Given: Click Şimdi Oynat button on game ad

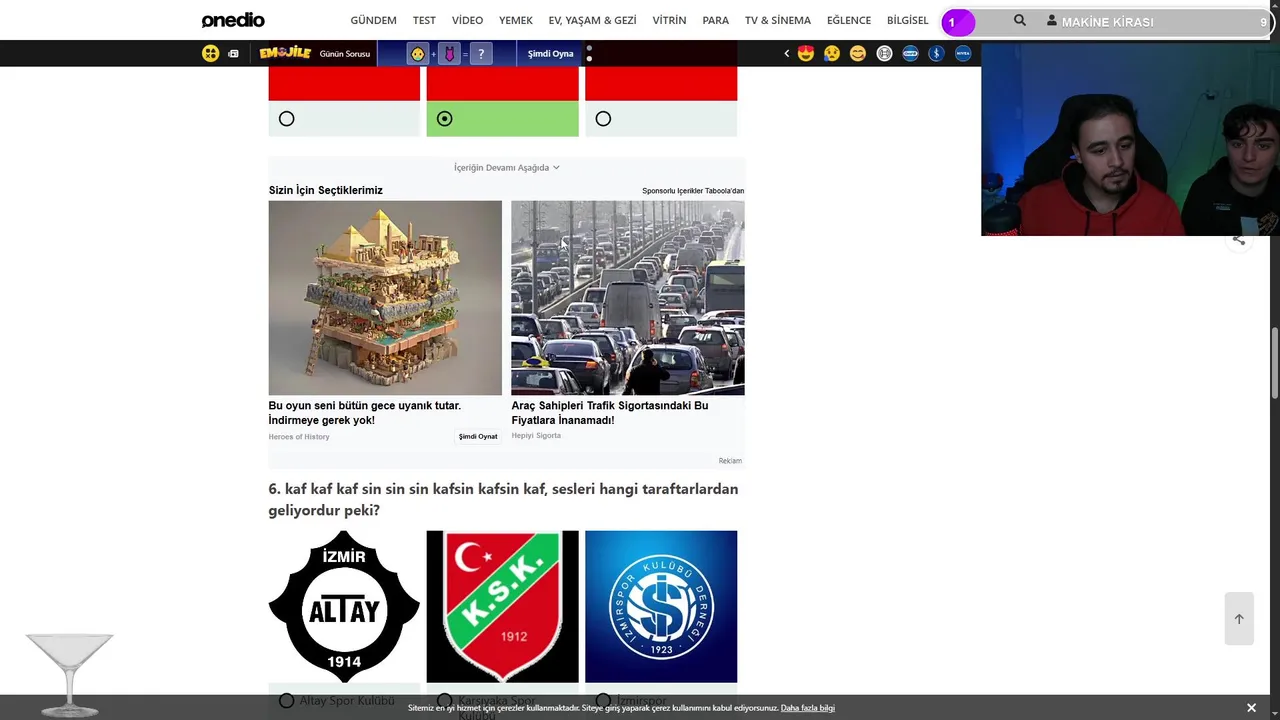Looking at the screenshot, I should [x=478, y=437].
